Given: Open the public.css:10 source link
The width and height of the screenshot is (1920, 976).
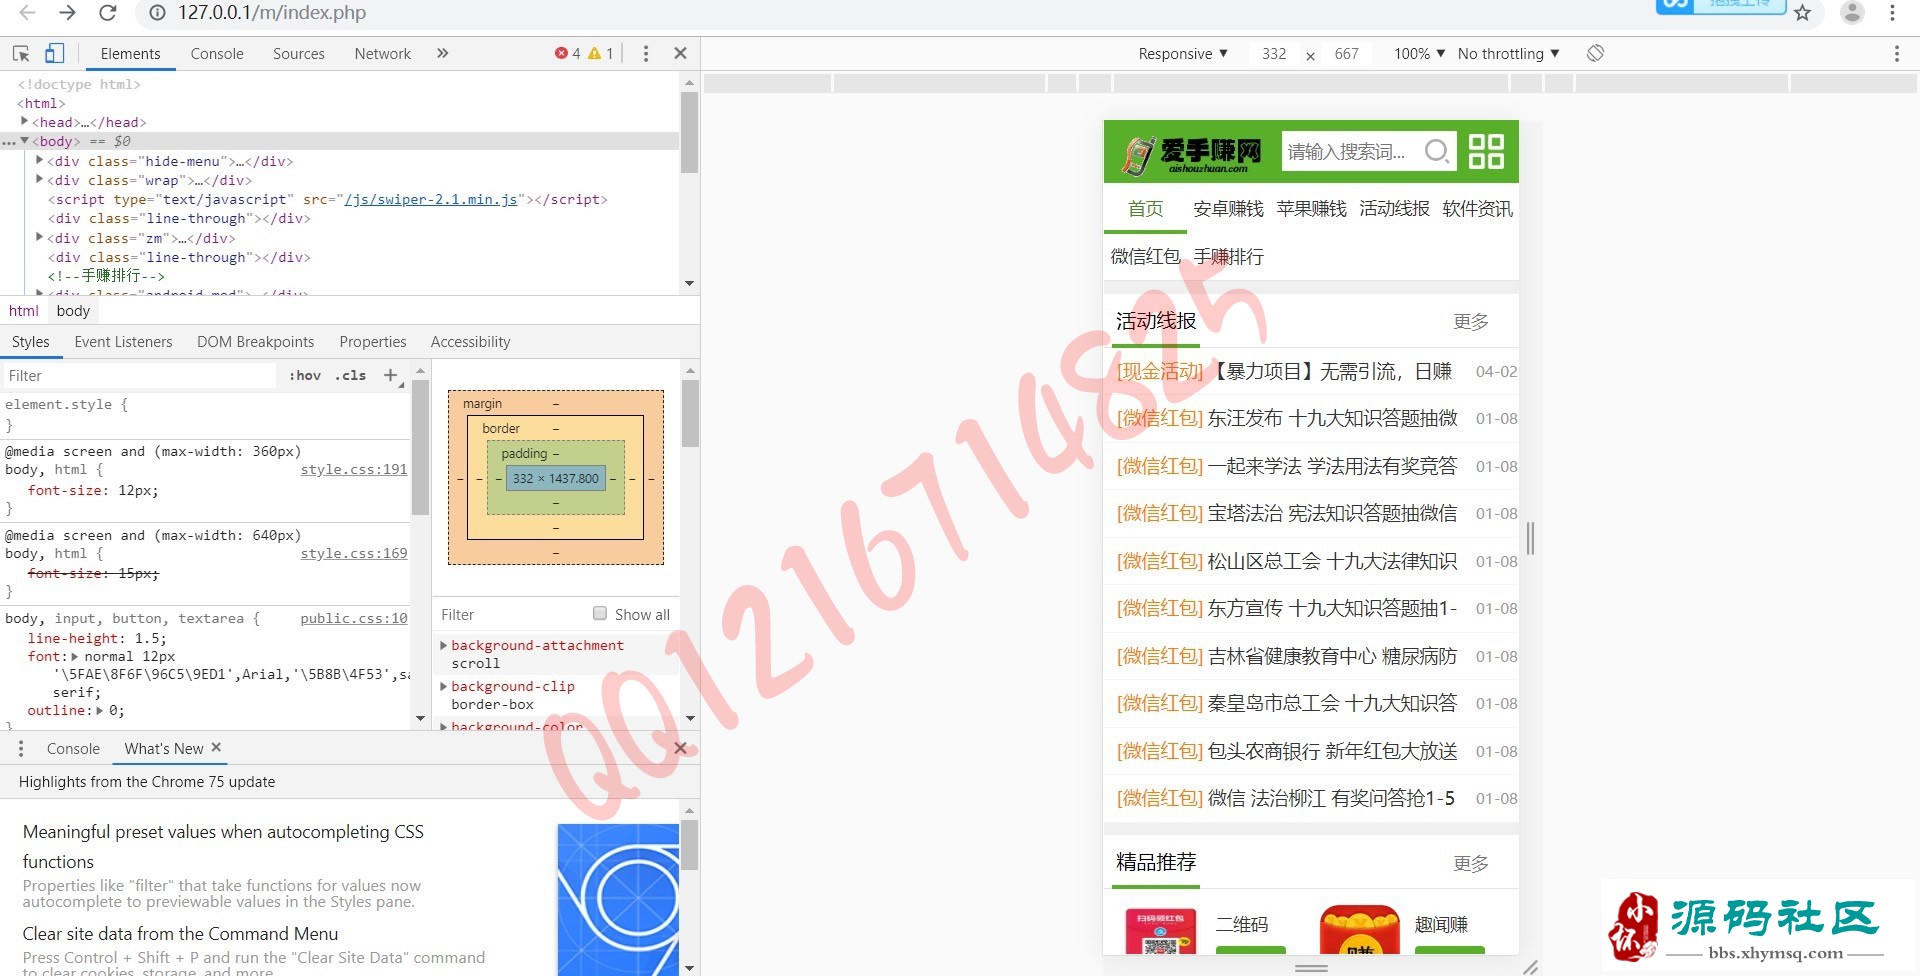Looking at the screenshot, I should coord(354,619).
